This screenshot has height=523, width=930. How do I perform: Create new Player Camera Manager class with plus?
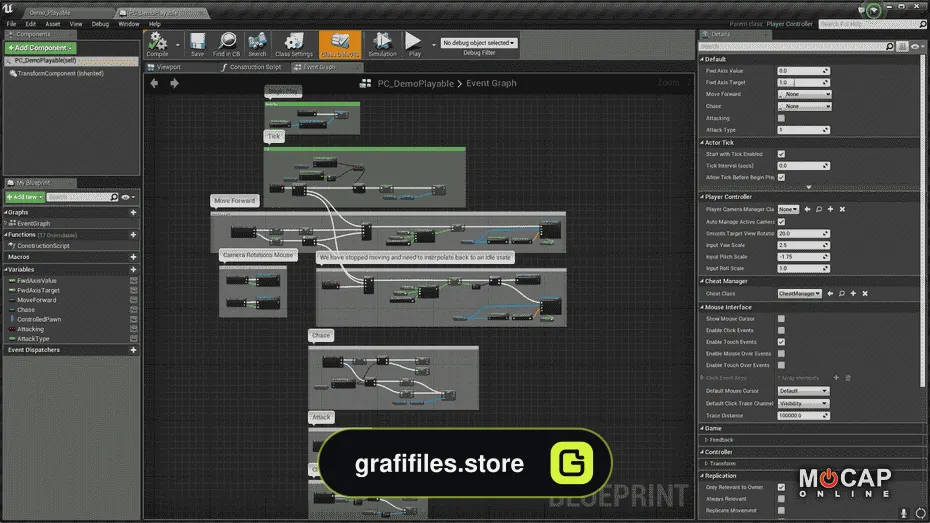click(830, 209)
